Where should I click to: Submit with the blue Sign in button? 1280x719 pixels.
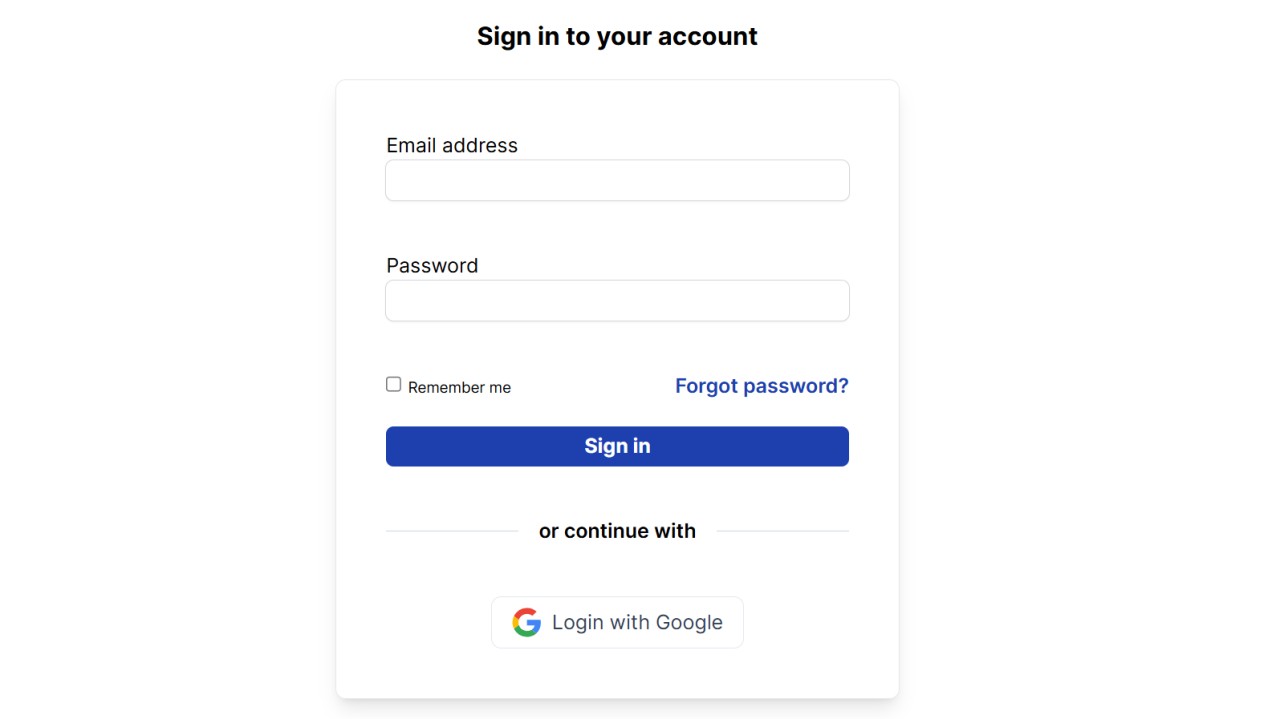pos(617,446)
